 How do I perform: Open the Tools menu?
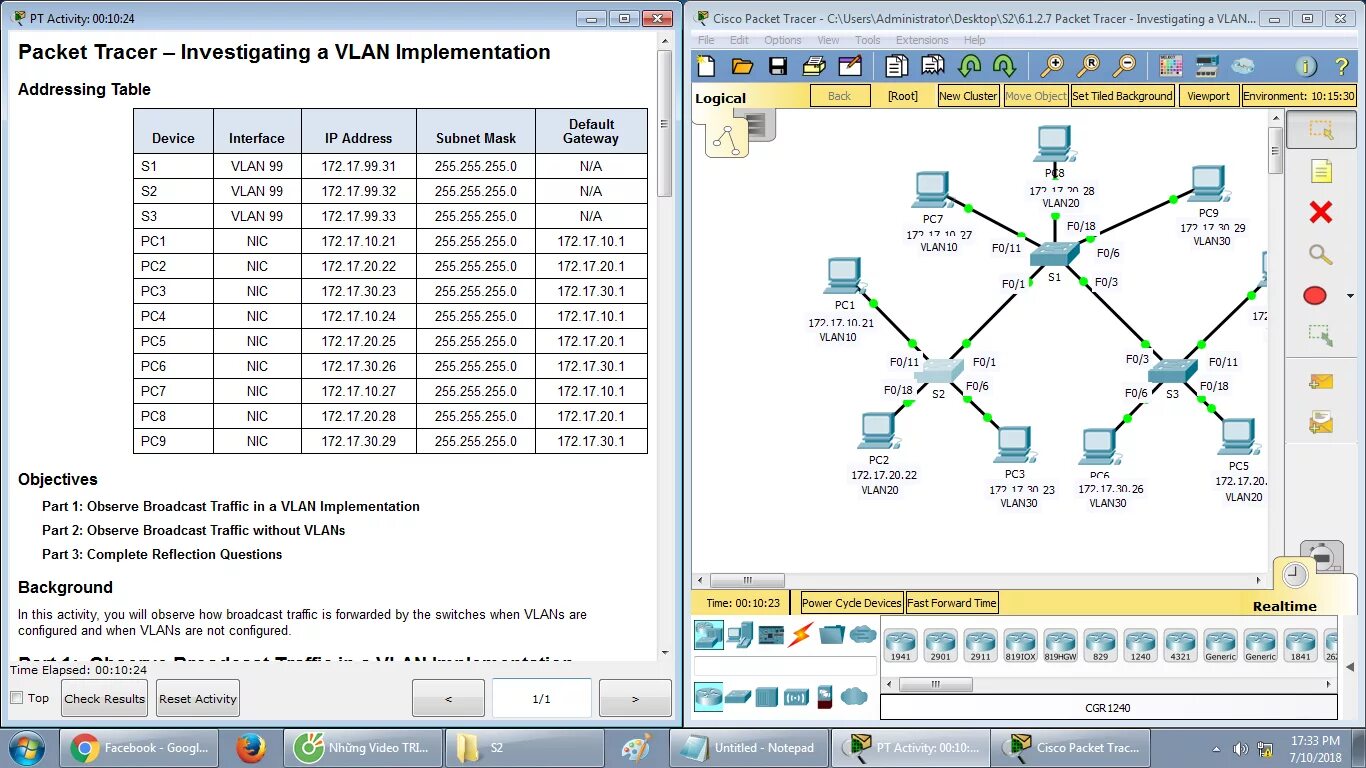pyautogui.click(x=868, y=40)
